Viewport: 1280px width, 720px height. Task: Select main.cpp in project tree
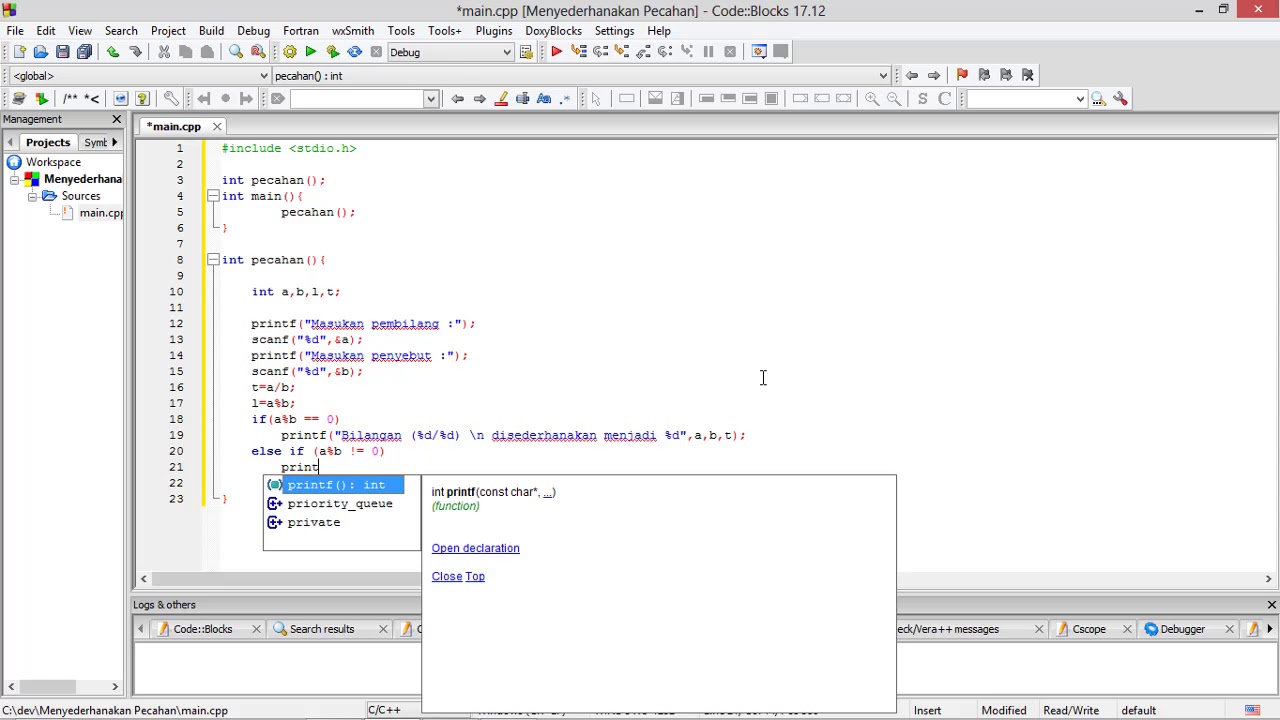100,213
